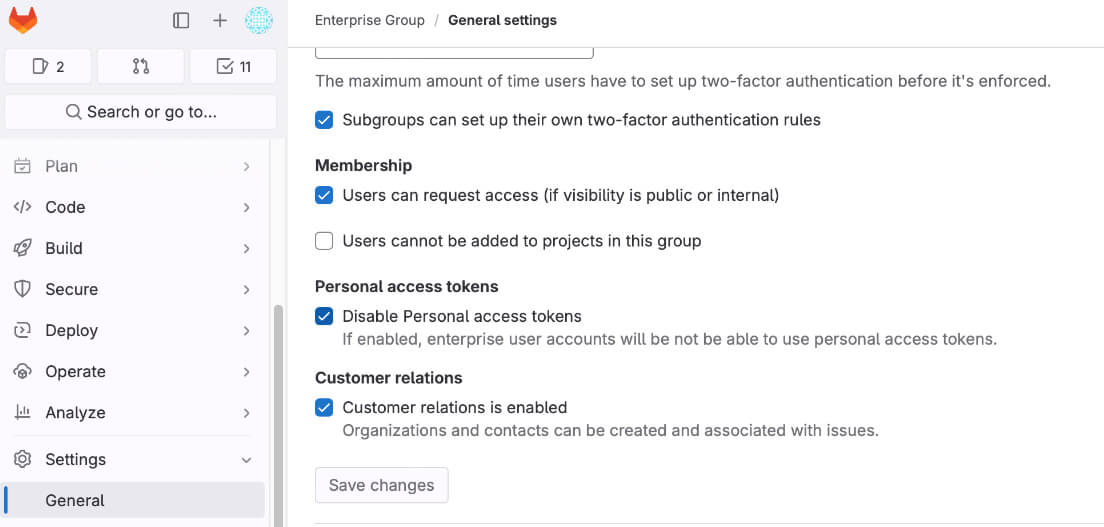This screenshot has height=527, width=1104.
Task: Uncheck subgroups two-factor authentication rules
Action: coord(324,120)
